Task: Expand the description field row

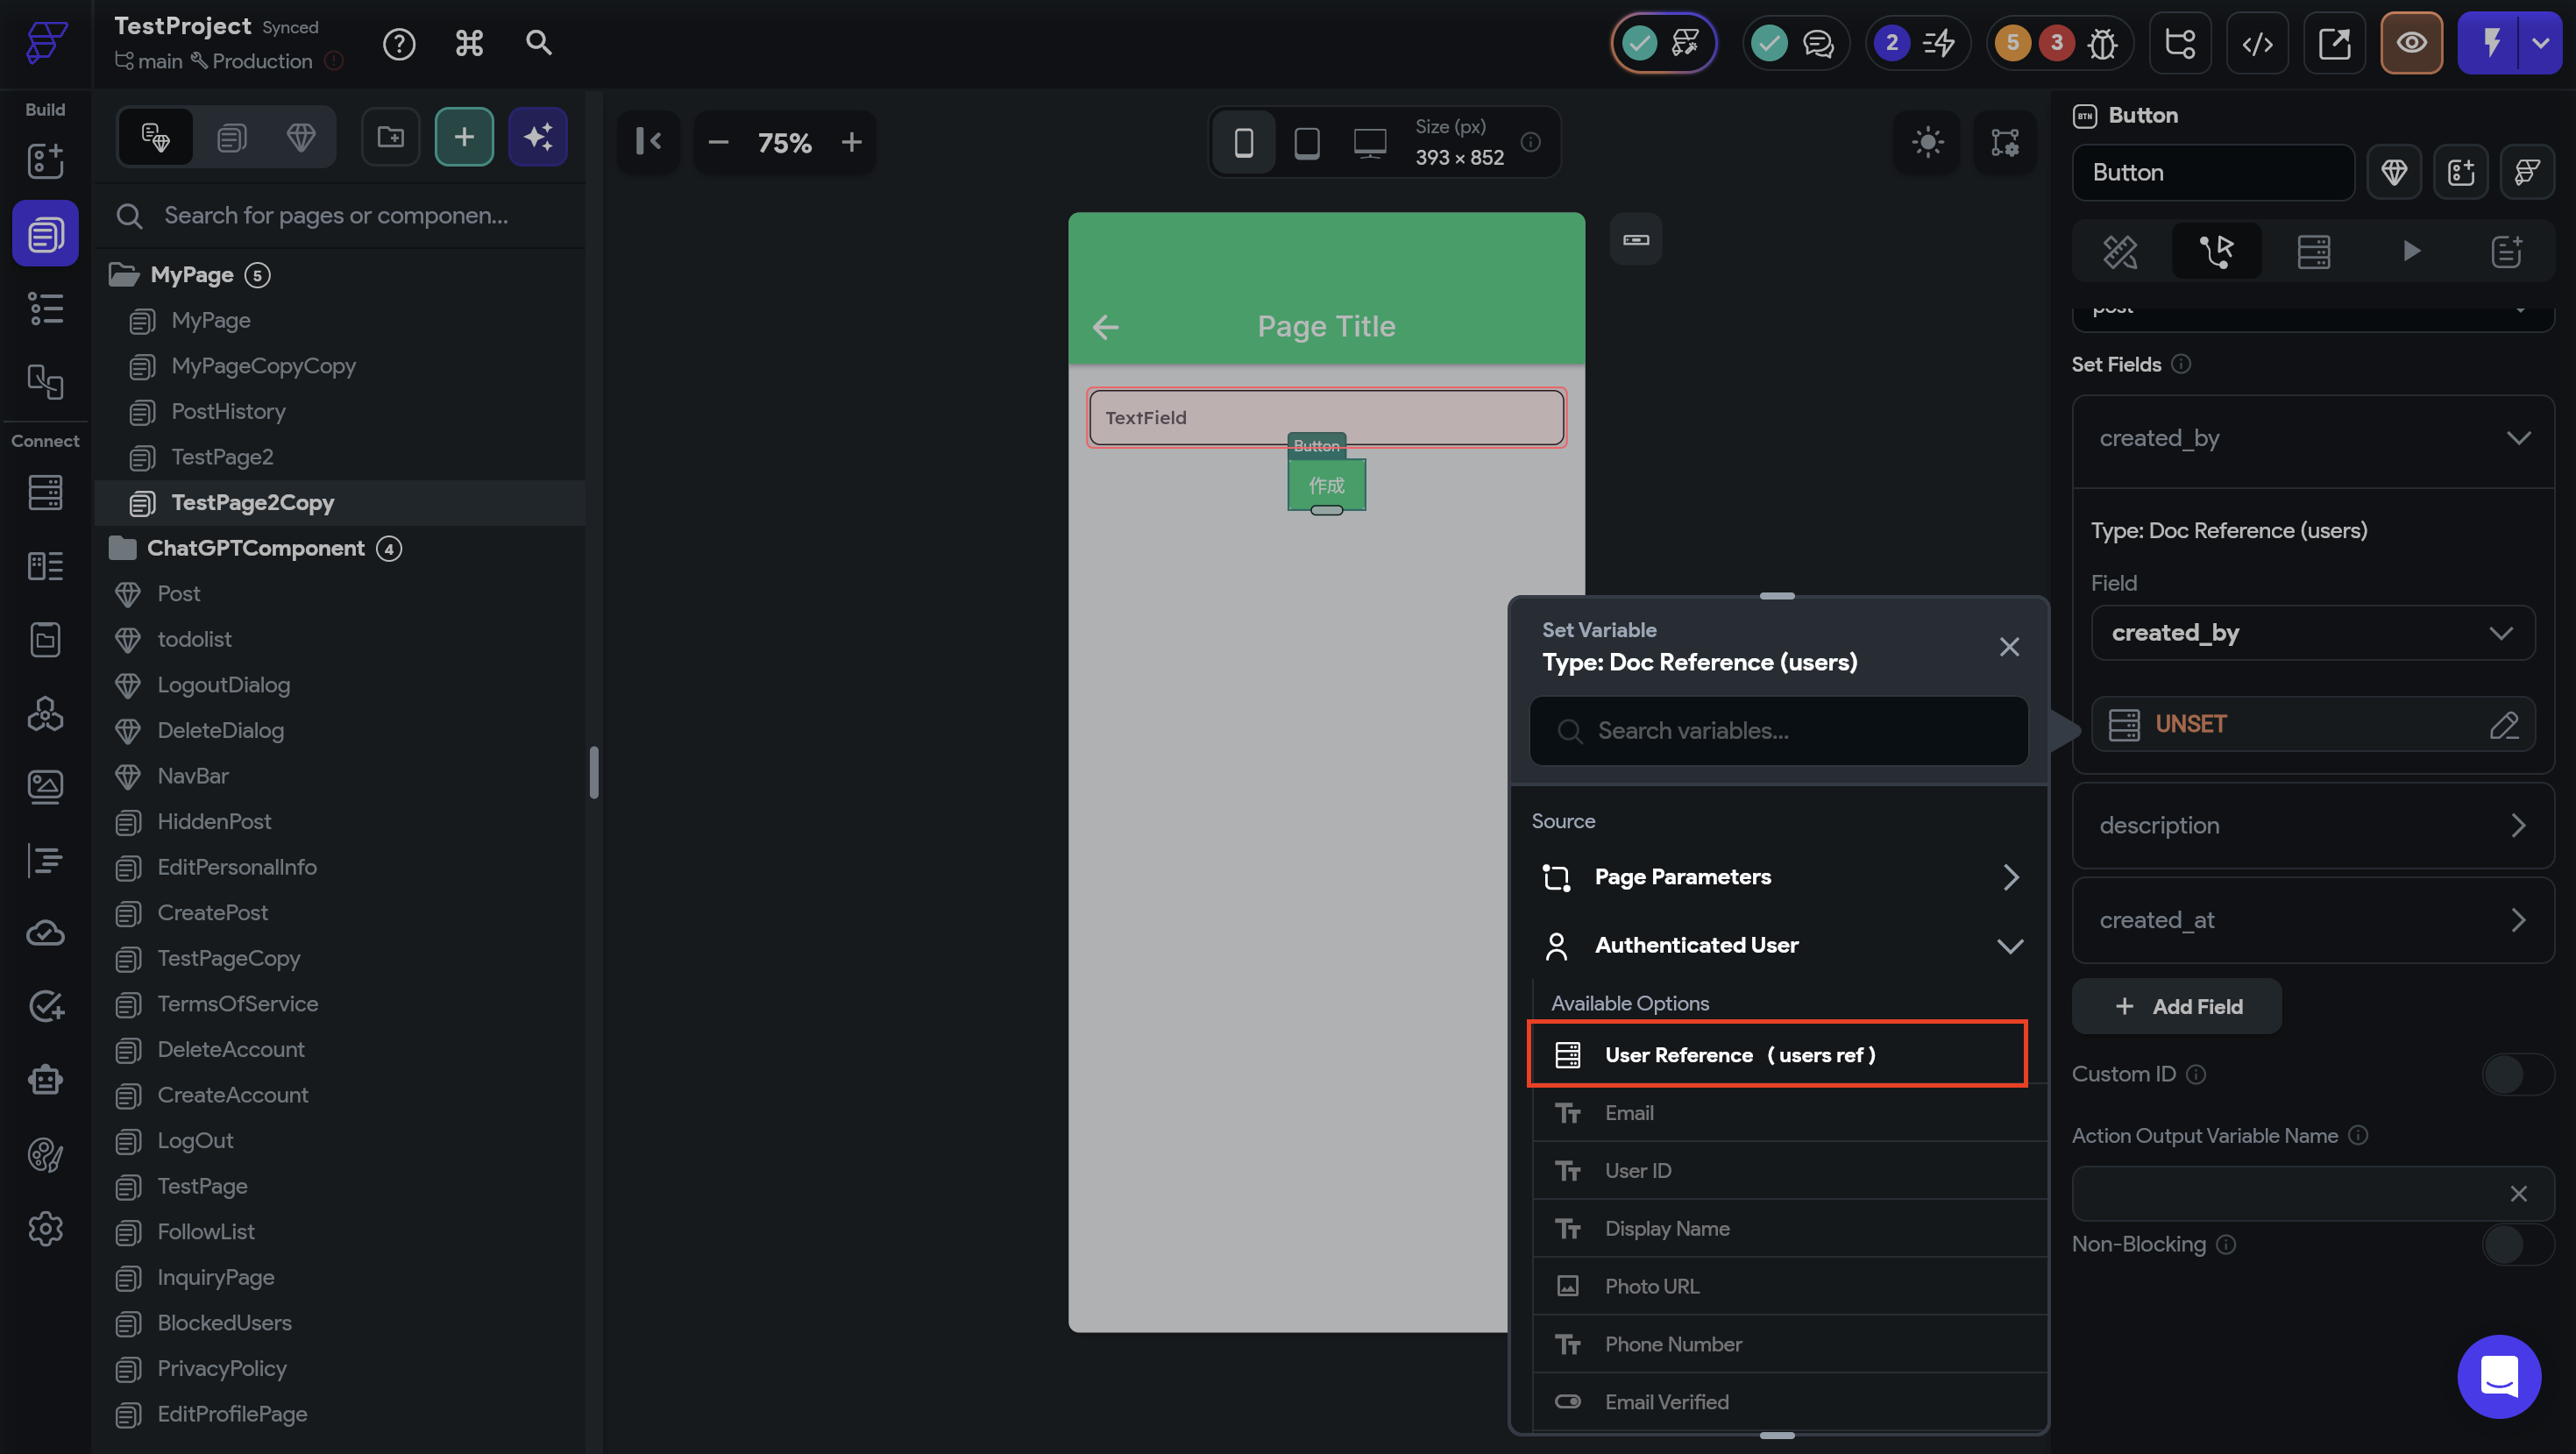Action: [x=2312, y=825]
